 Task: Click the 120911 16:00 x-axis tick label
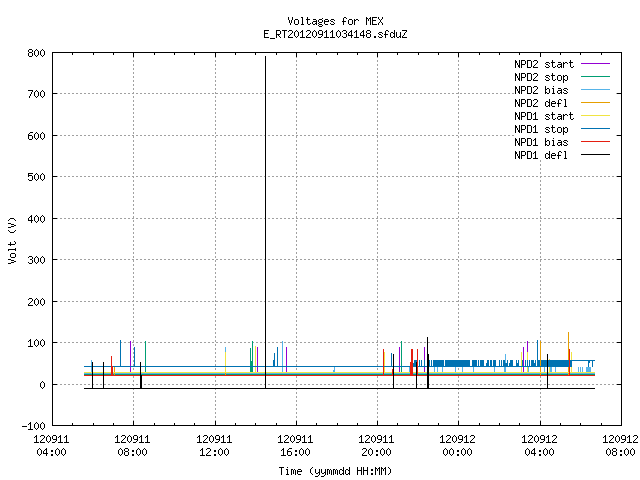coord(295,446)
